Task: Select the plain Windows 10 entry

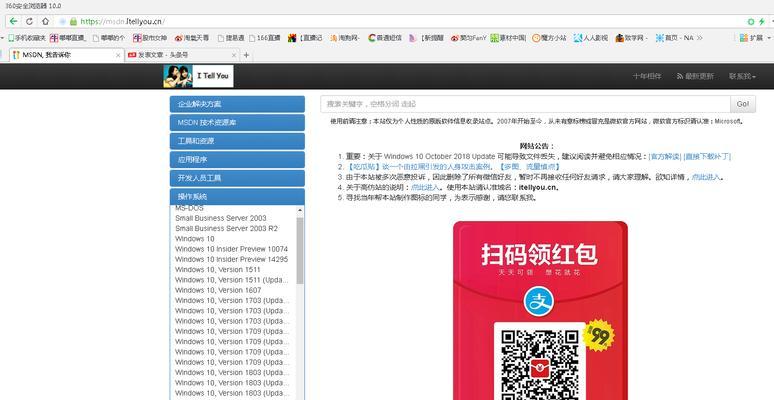Action: 194,239
